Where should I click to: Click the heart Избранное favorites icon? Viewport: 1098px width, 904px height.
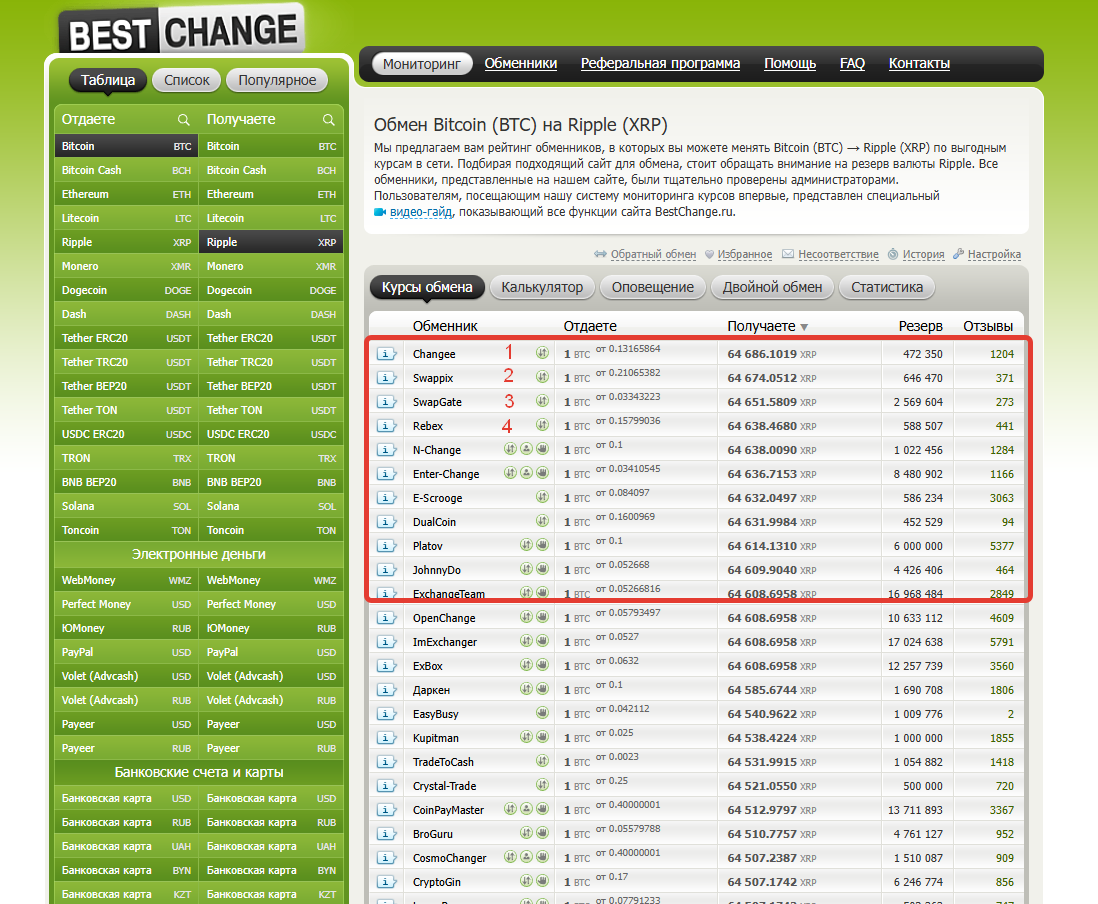click(x=709, y=255)
